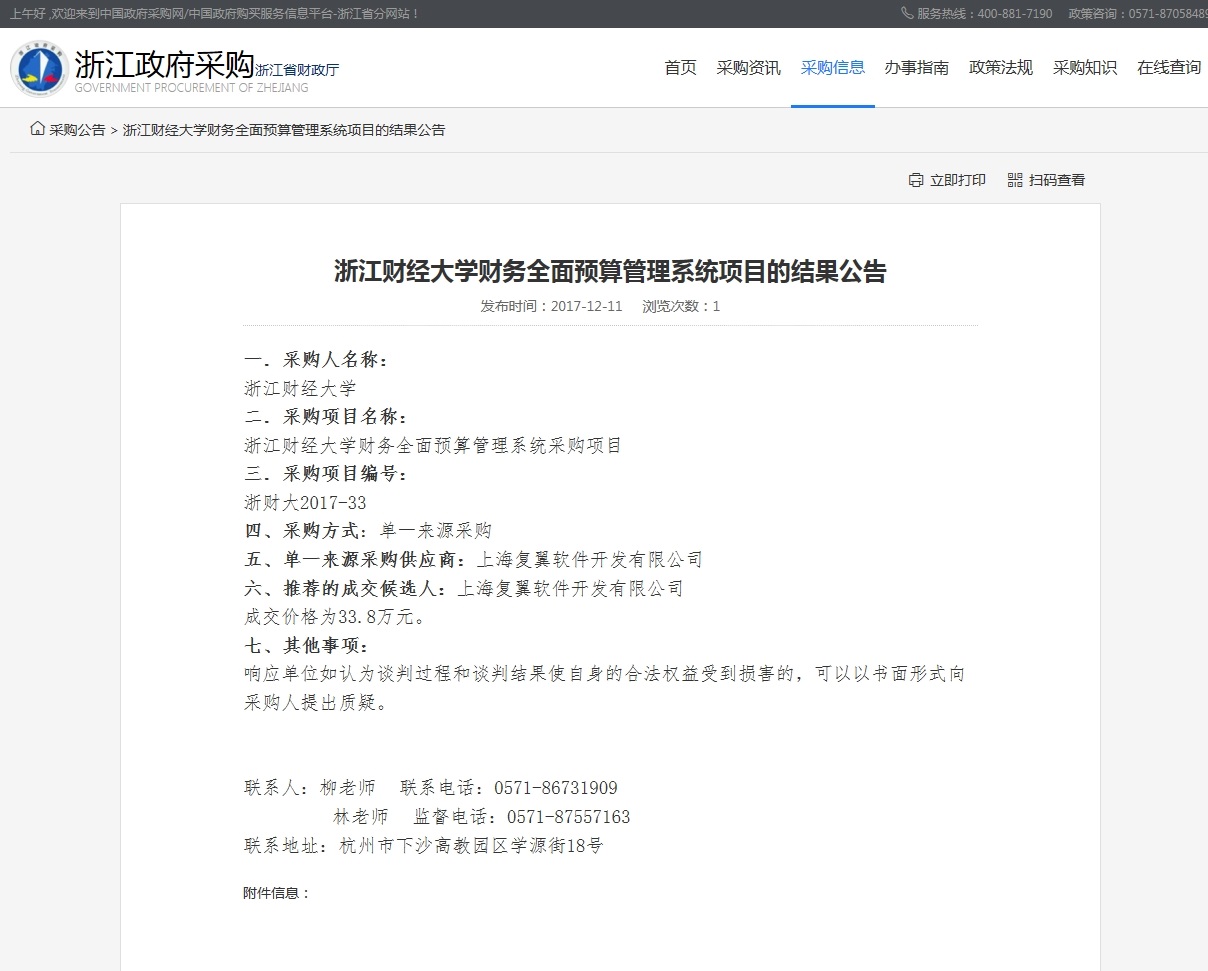The image size is (1208, 971).
Task: Click the Zhejiang Government Procurement round logo
Action: pos(39,69)
